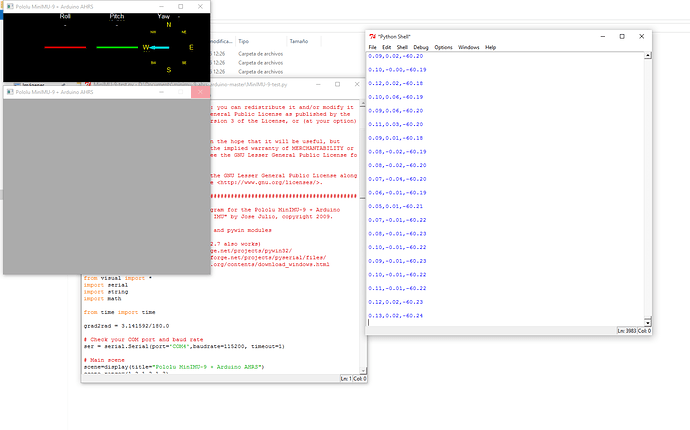Open the Help menu in Python Shell
The height and width of the screenshot is (430, 690).
490,47
